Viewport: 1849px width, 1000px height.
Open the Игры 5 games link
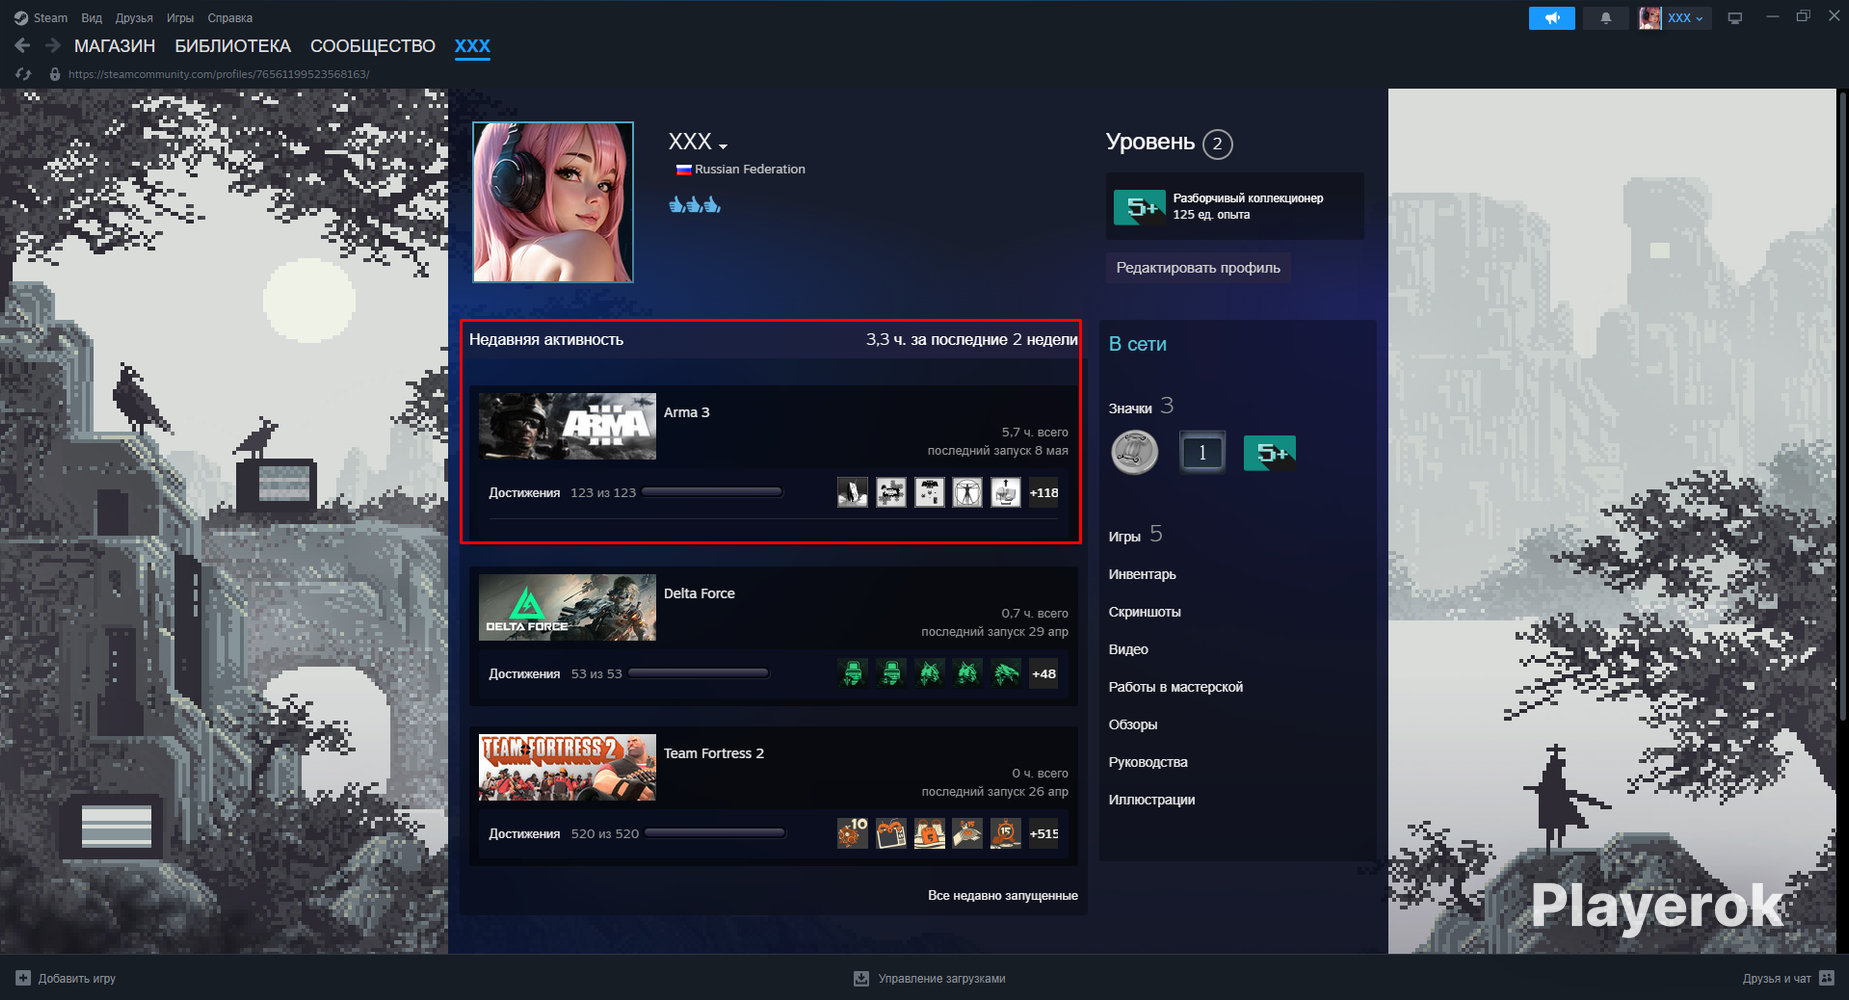(1135, 535)
